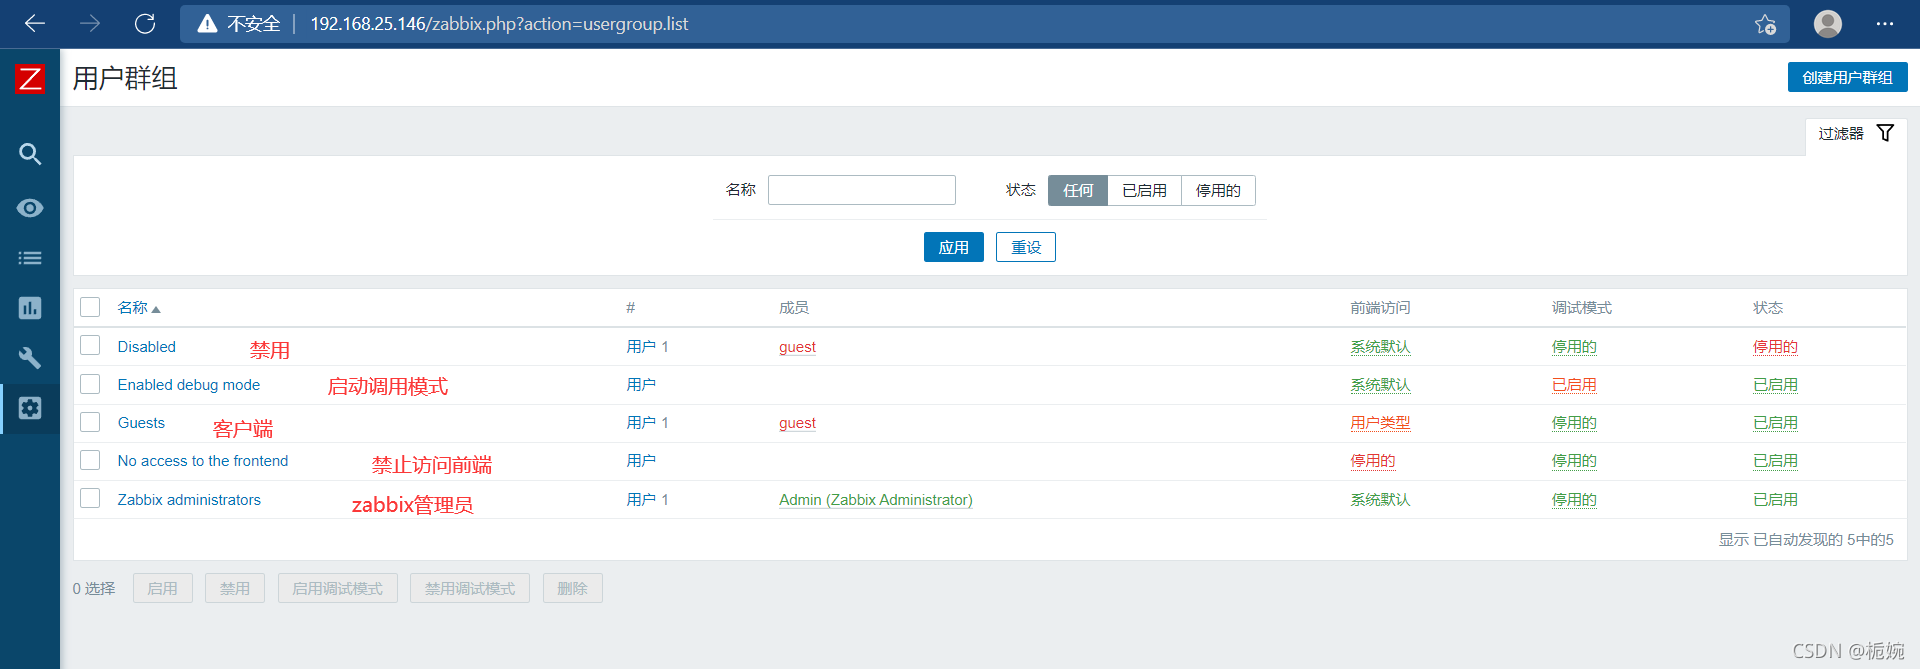This screenshot has width=1920, height=669.
Task: Toggle 已启用 status of Guests group
Action: tap(1775, 423)
